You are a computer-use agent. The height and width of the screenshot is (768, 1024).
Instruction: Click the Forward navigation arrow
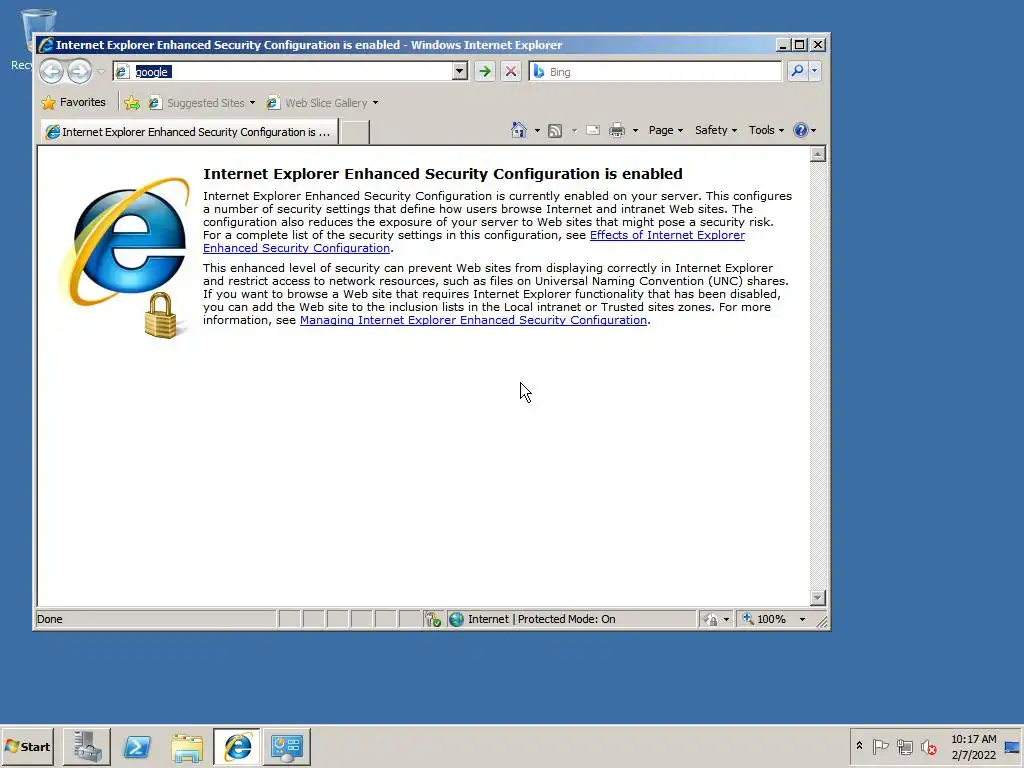pyautogui.click(x=79, y=71)
